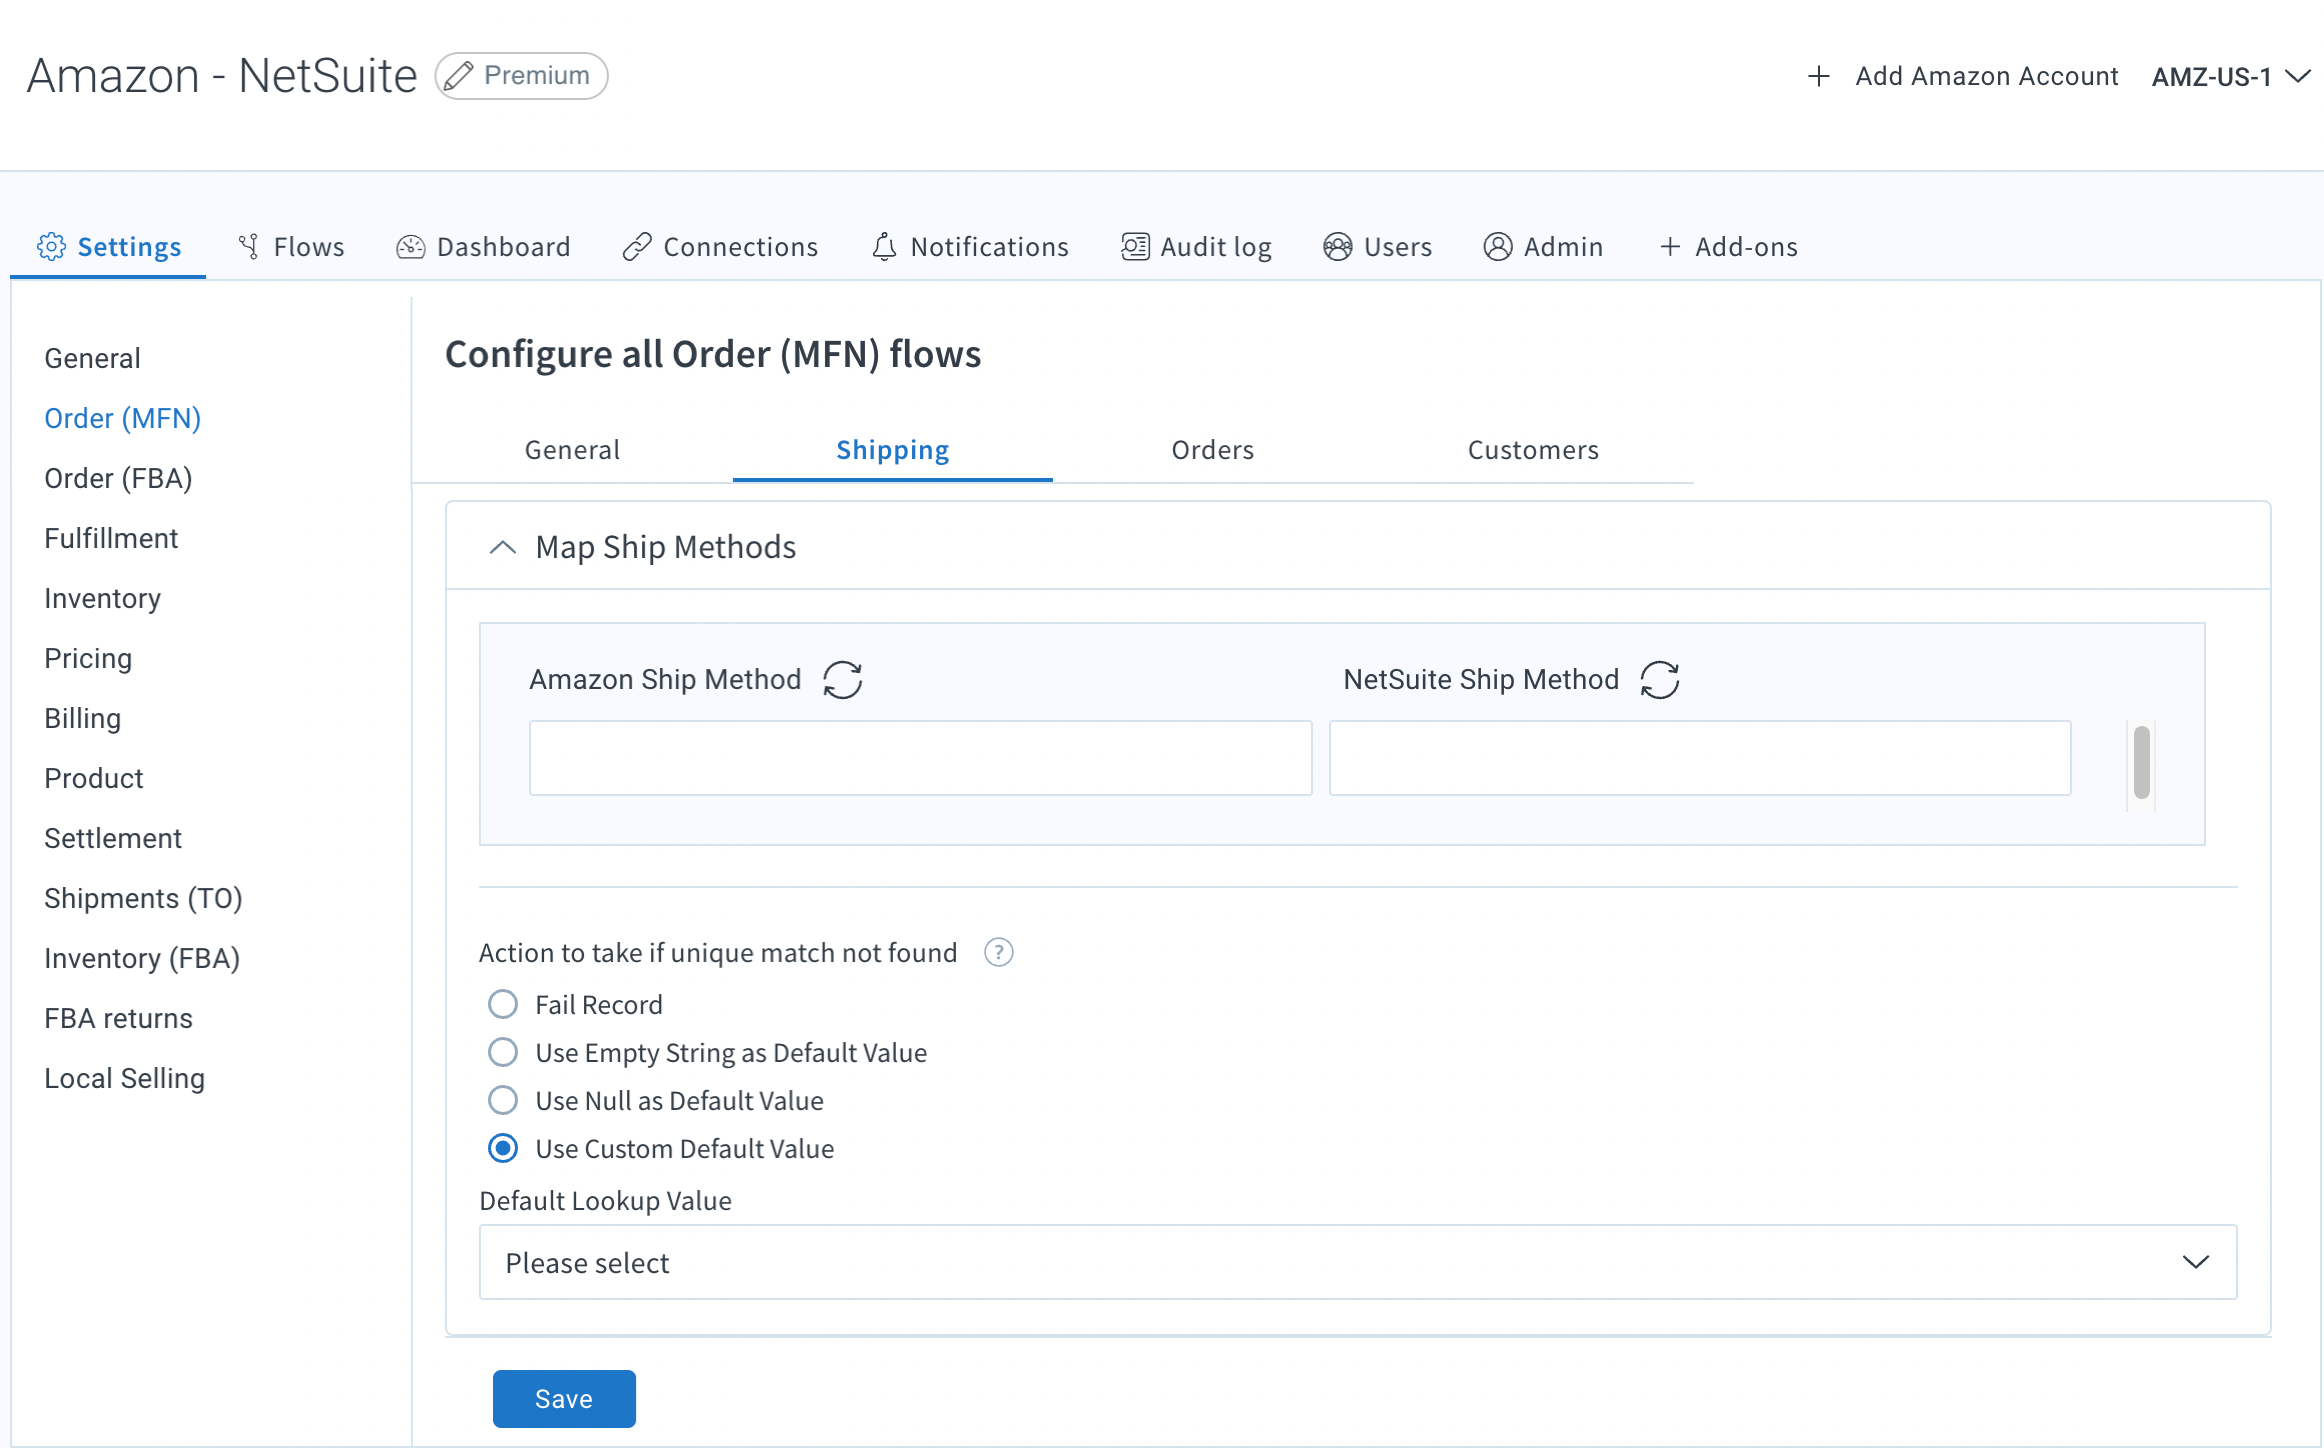Click Save button for MFN settings

coord(562,1398)
